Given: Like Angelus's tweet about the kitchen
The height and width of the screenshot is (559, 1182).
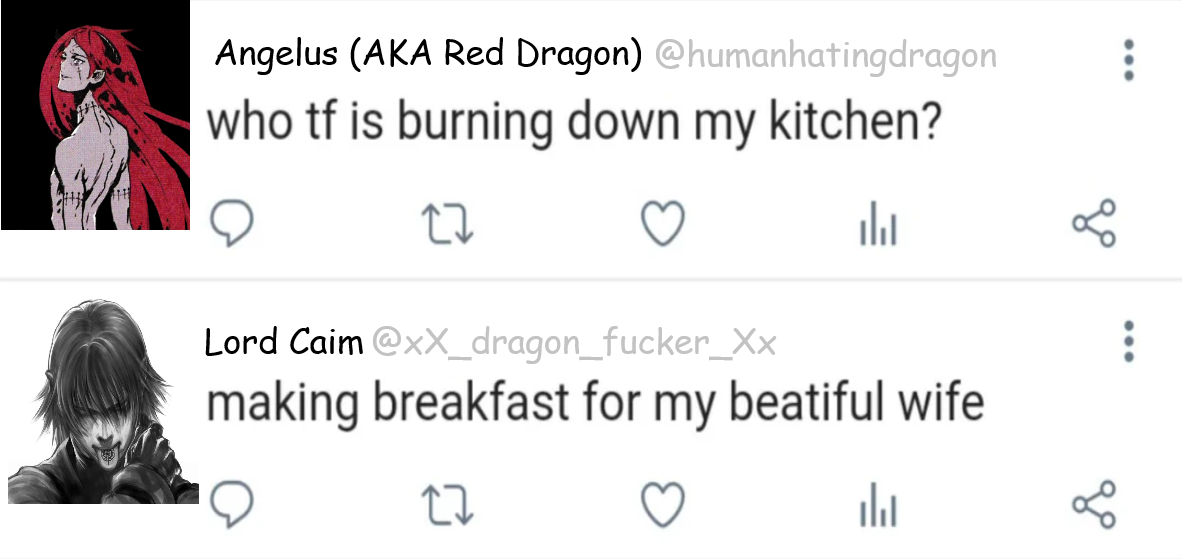Looking at the screenshot, I should tap(662, 224).
